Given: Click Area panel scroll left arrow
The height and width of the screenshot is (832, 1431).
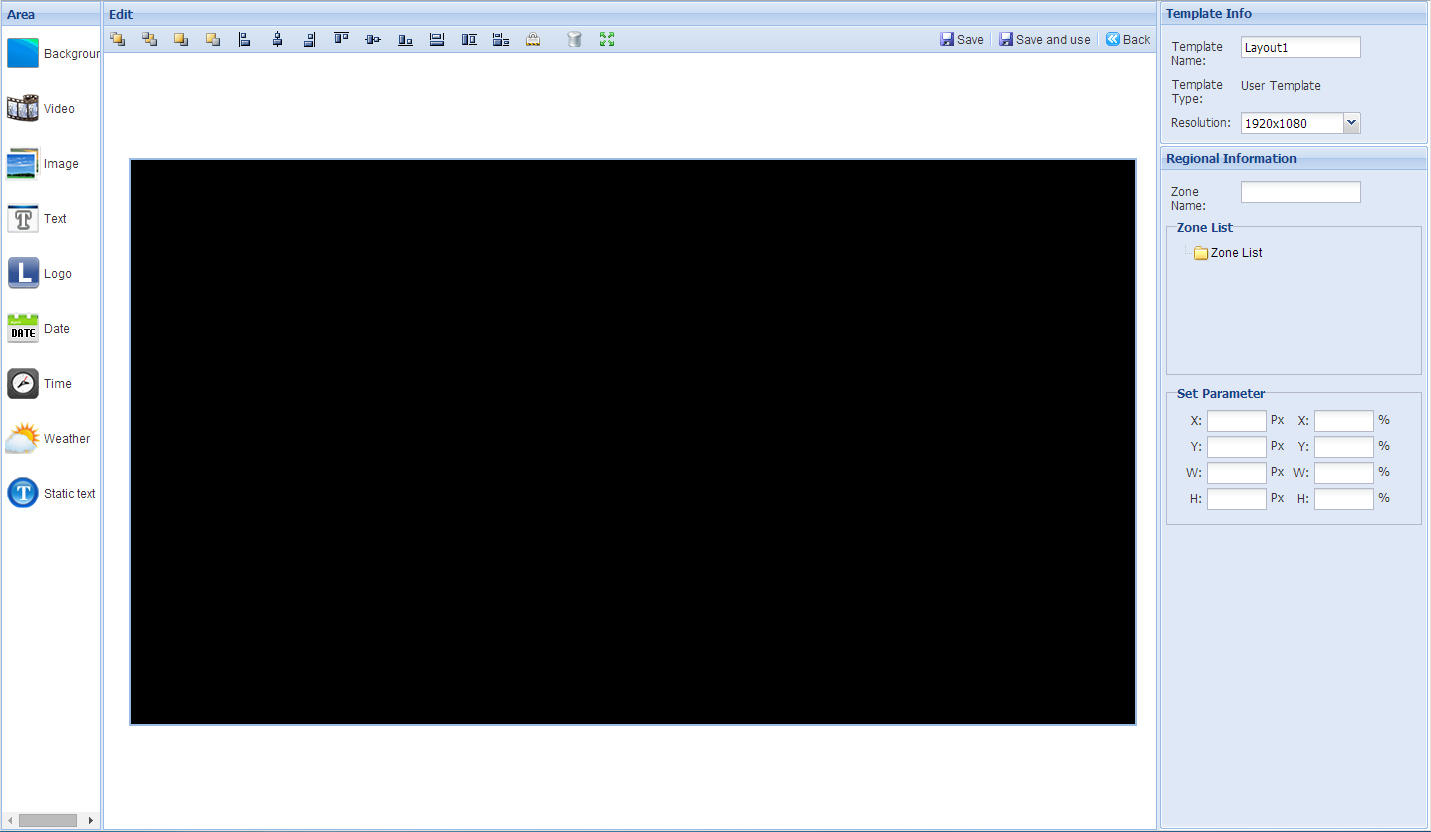Looking at the screenshot, I should tap(10, 821).
